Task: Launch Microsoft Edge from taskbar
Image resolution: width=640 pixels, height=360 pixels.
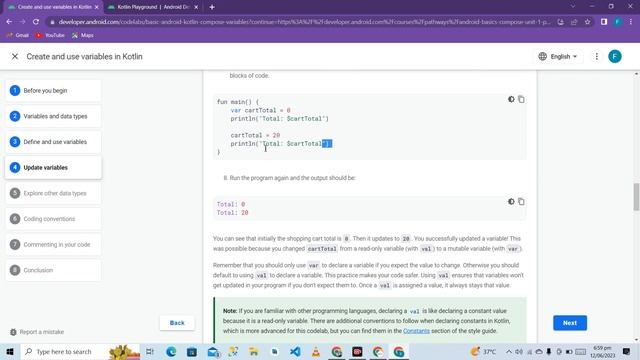Action: pos(171,351)
